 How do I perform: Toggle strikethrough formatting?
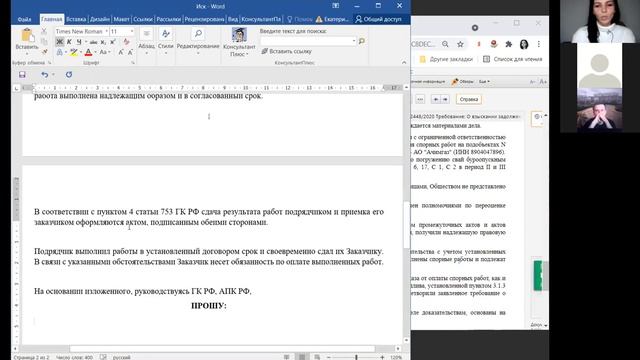click(93, 42)
